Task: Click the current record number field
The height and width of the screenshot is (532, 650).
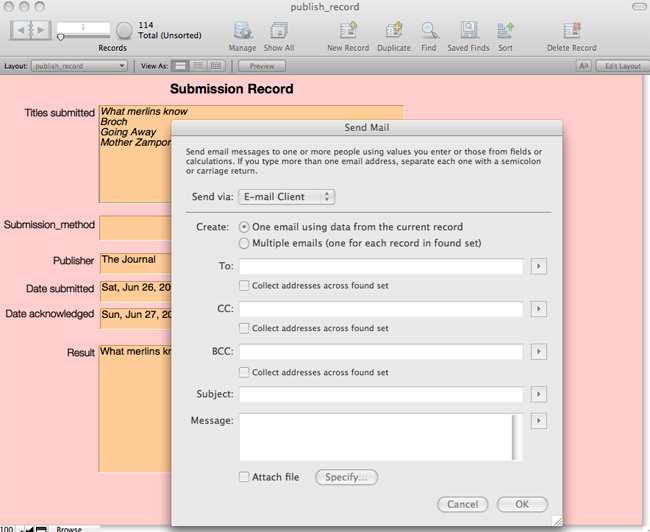Action: click(x=83, y=27)
